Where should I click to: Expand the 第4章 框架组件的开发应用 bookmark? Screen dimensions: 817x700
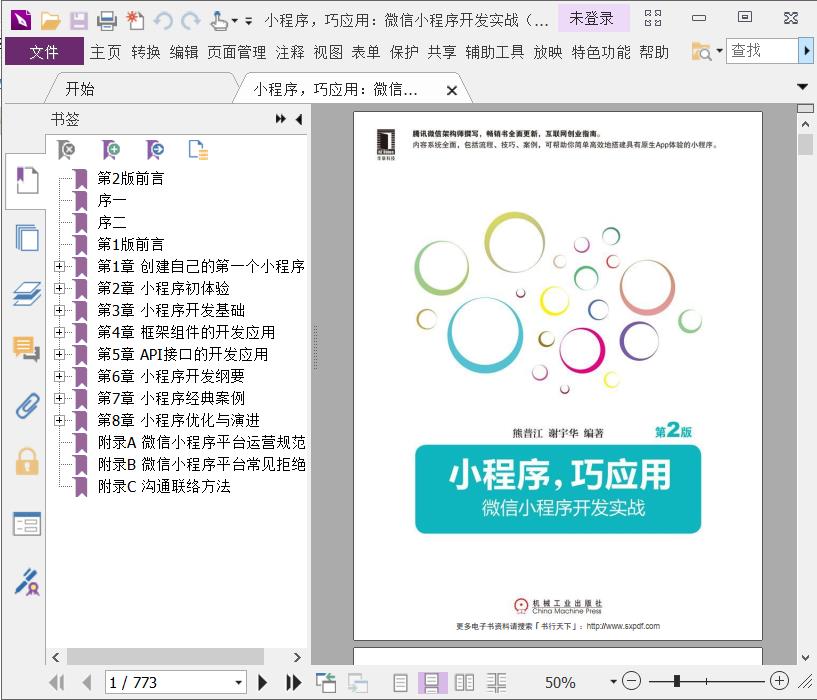(59, 332)
